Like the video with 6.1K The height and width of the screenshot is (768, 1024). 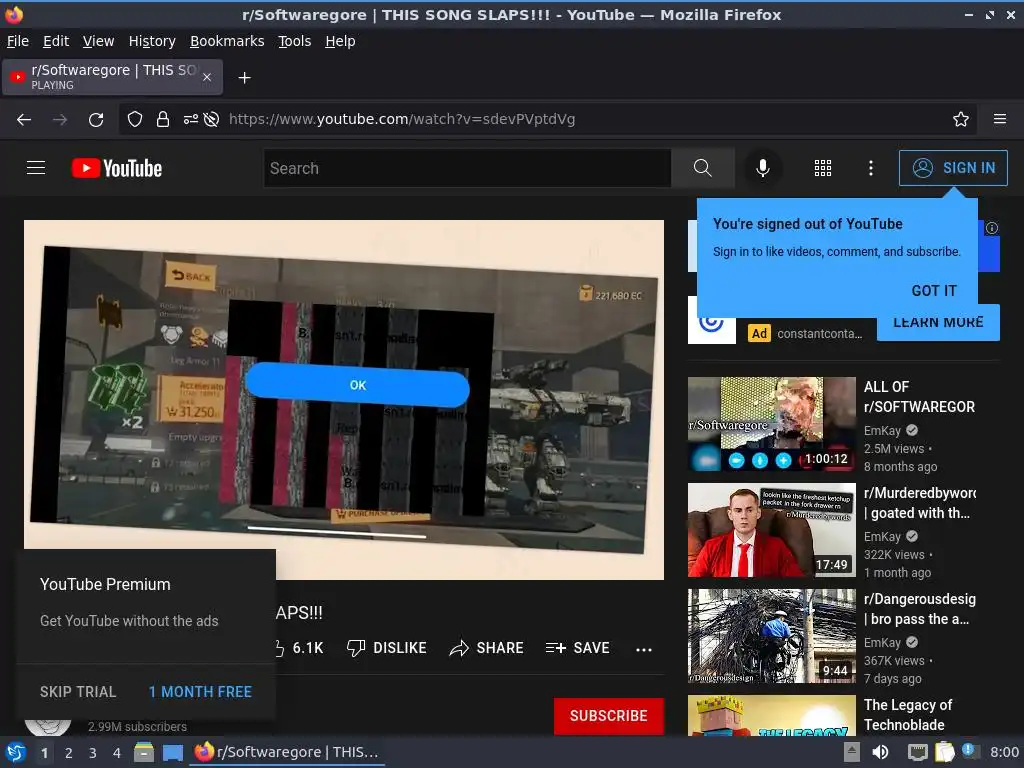(x=299, y=648)
